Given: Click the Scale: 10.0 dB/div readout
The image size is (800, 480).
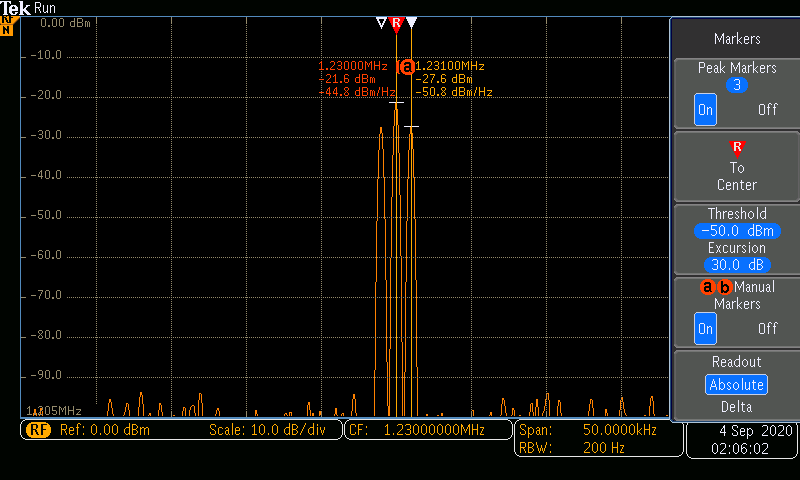Looking at the screenshot, I should coord(267,430).
